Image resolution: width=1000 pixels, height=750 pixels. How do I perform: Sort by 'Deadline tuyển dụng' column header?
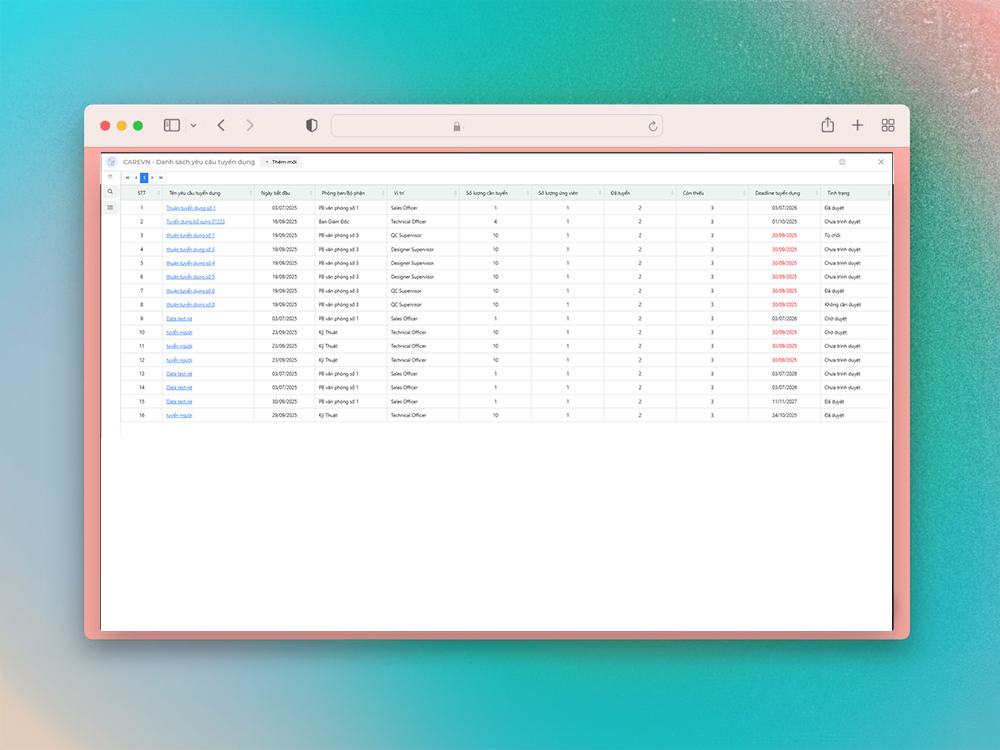pyautogui.click(x=777, y=193)
